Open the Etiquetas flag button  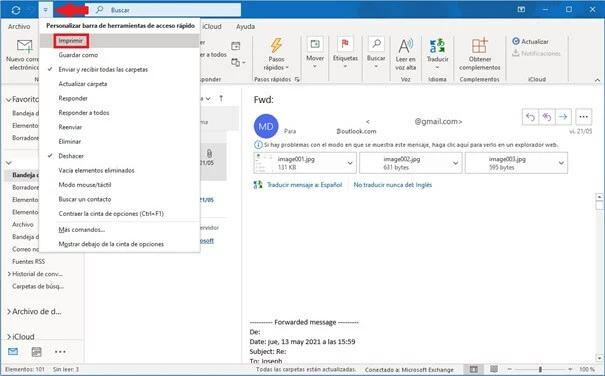click(345, 53)
